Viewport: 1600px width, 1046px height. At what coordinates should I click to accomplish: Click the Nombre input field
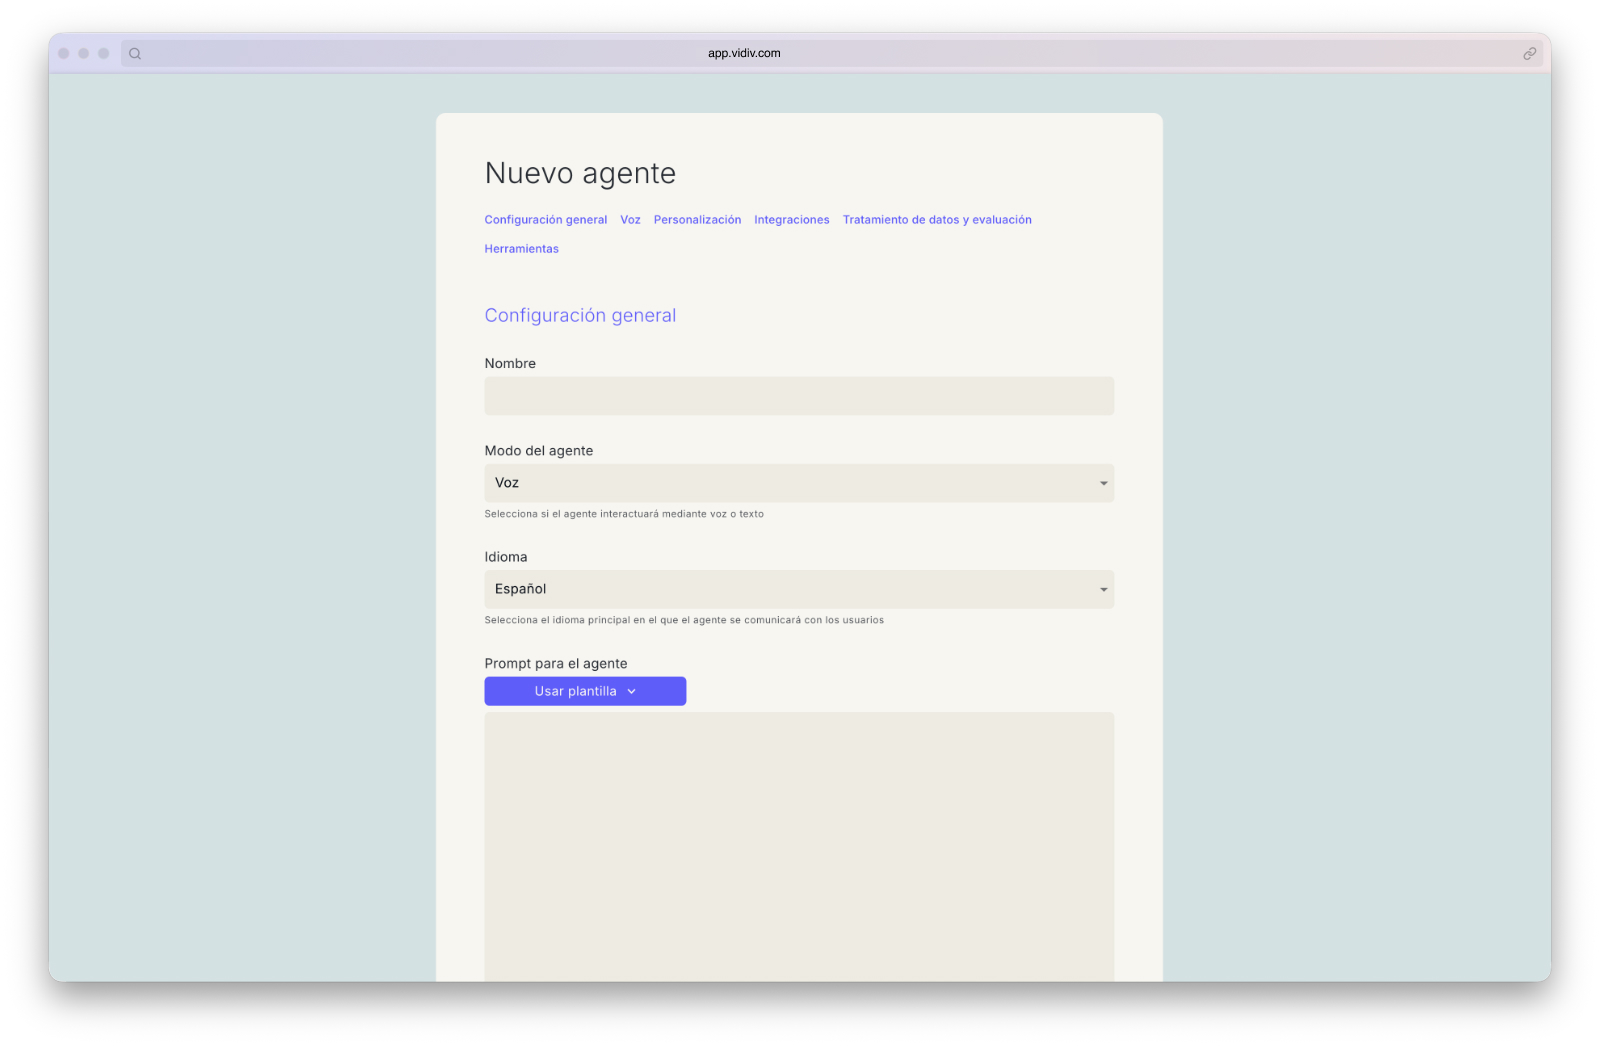[798, 396]
